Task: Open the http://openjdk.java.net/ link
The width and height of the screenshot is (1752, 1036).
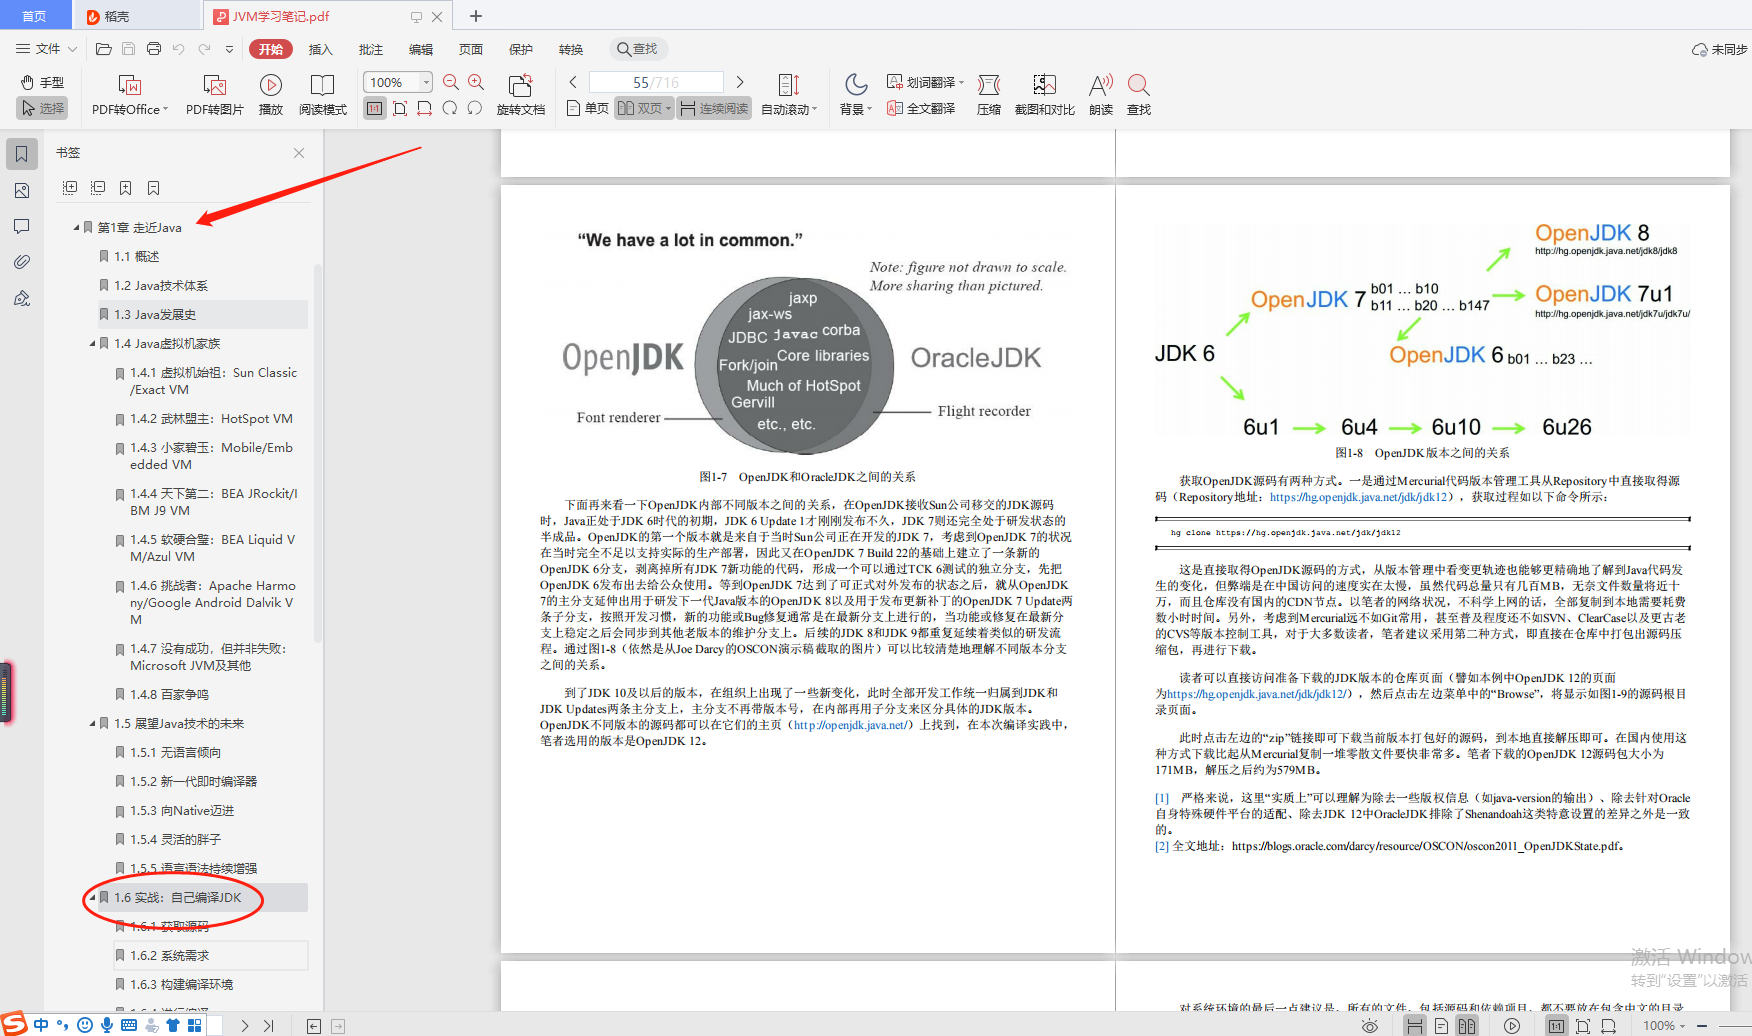Action: pos(849,725)
